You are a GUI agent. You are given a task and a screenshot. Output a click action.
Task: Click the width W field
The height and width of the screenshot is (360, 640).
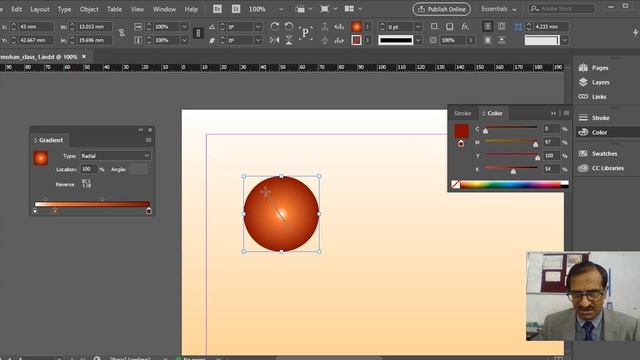point(94,27)
